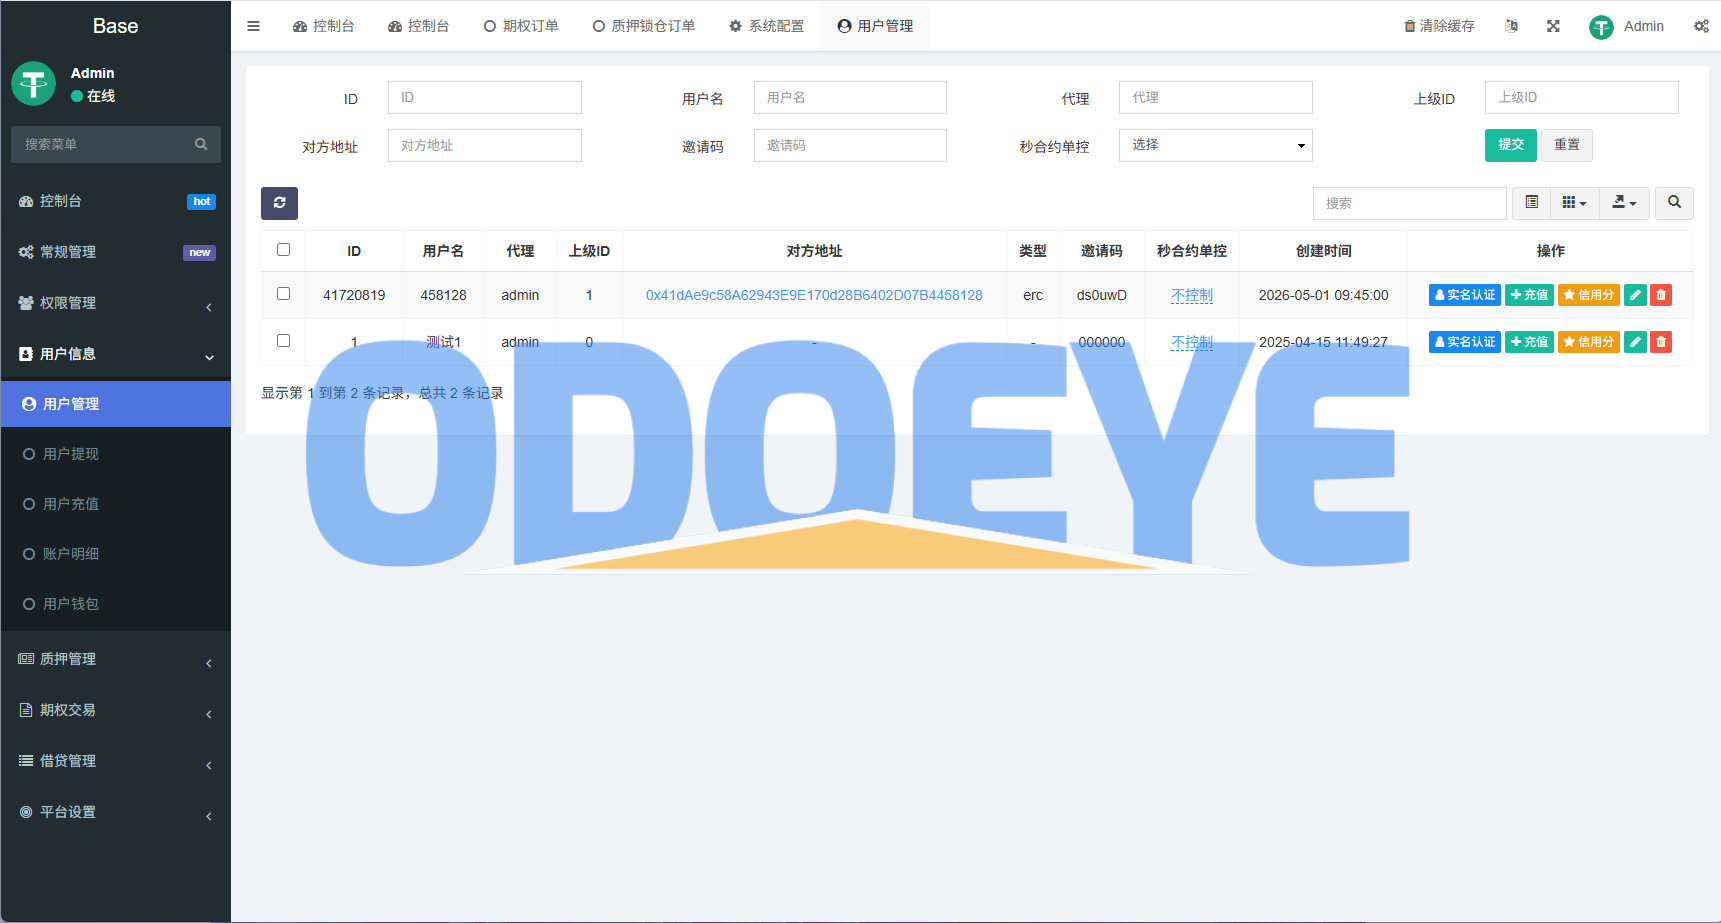This screenshot has height=923, width=1721.
Task: Click 实名认证 for user 41720819
Action: tap(1465, 295)
